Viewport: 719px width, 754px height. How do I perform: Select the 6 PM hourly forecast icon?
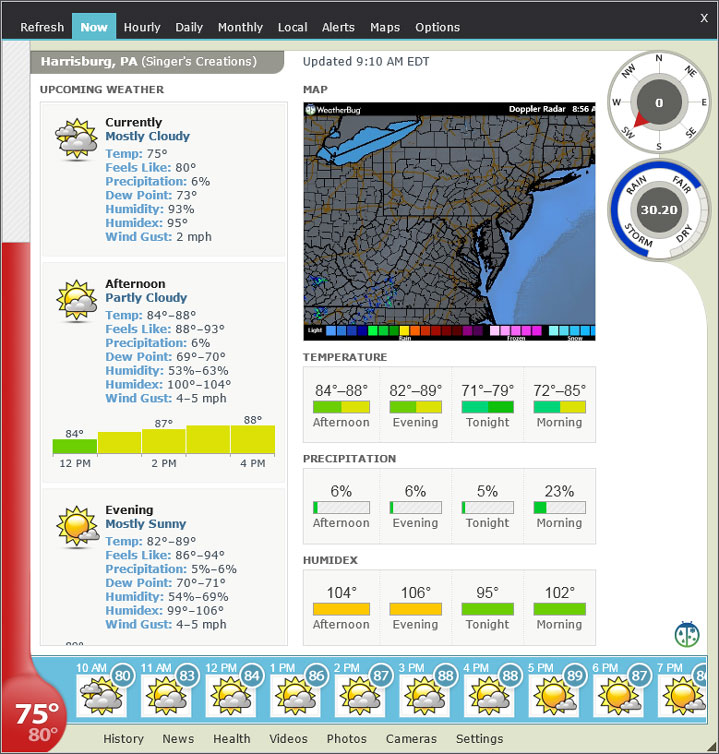(x=618, y=695)
